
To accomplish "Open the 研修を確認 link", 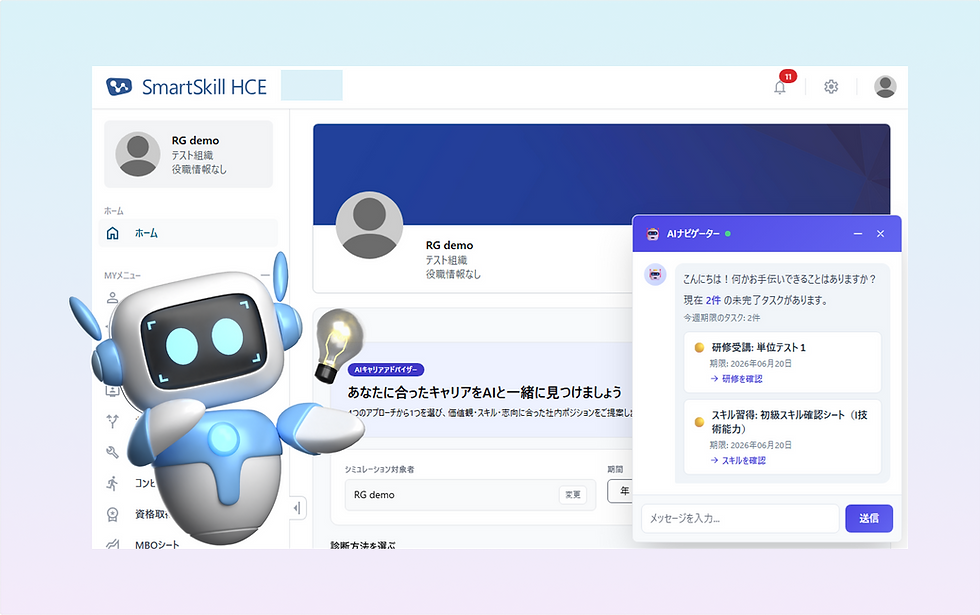I will [736, 379].
